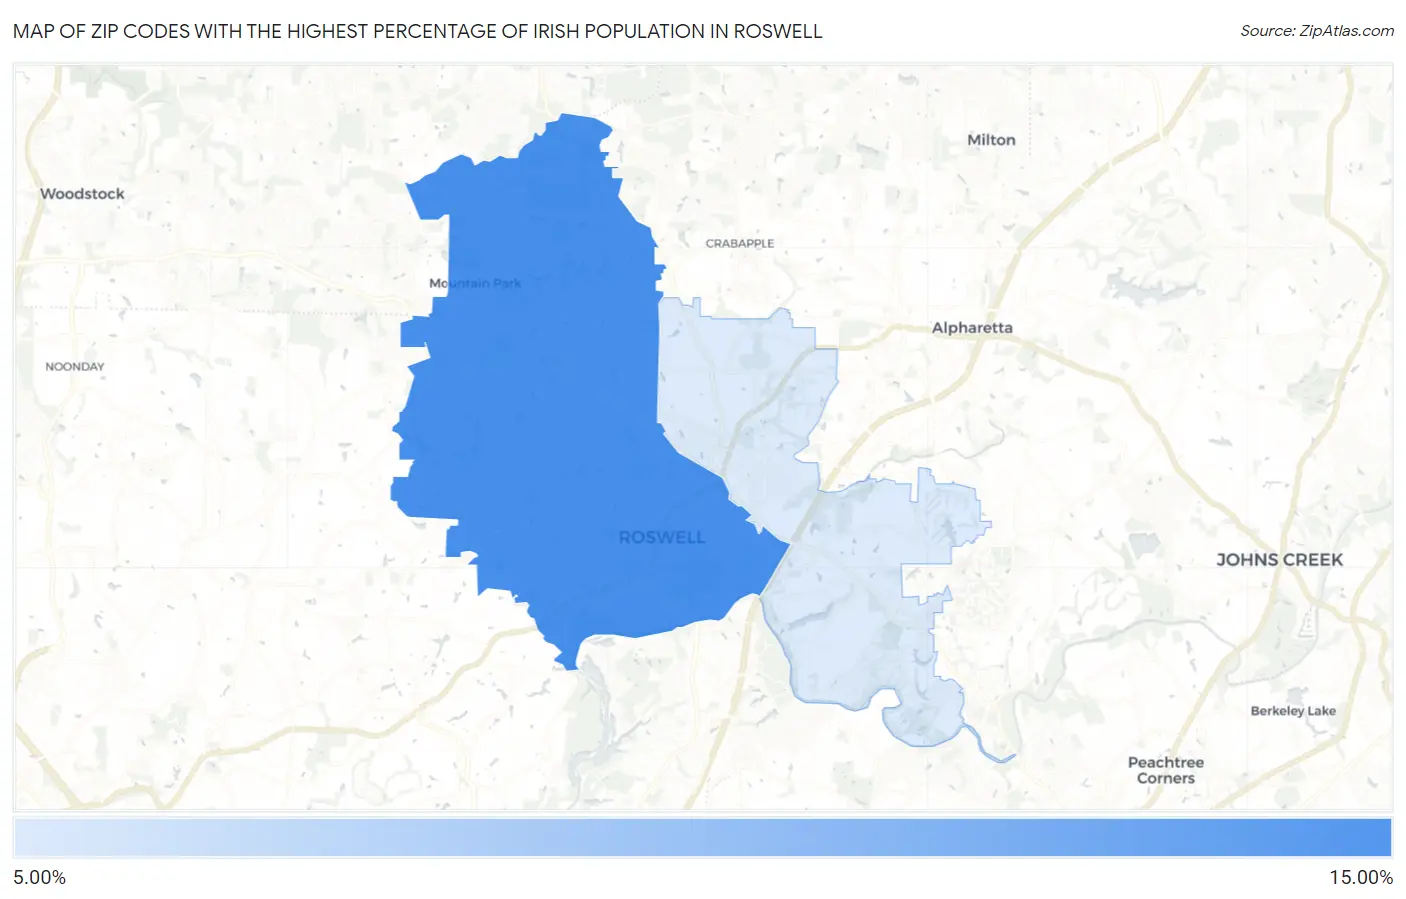
Task: Click the ROSWELL label on the map
Action: 662,538
